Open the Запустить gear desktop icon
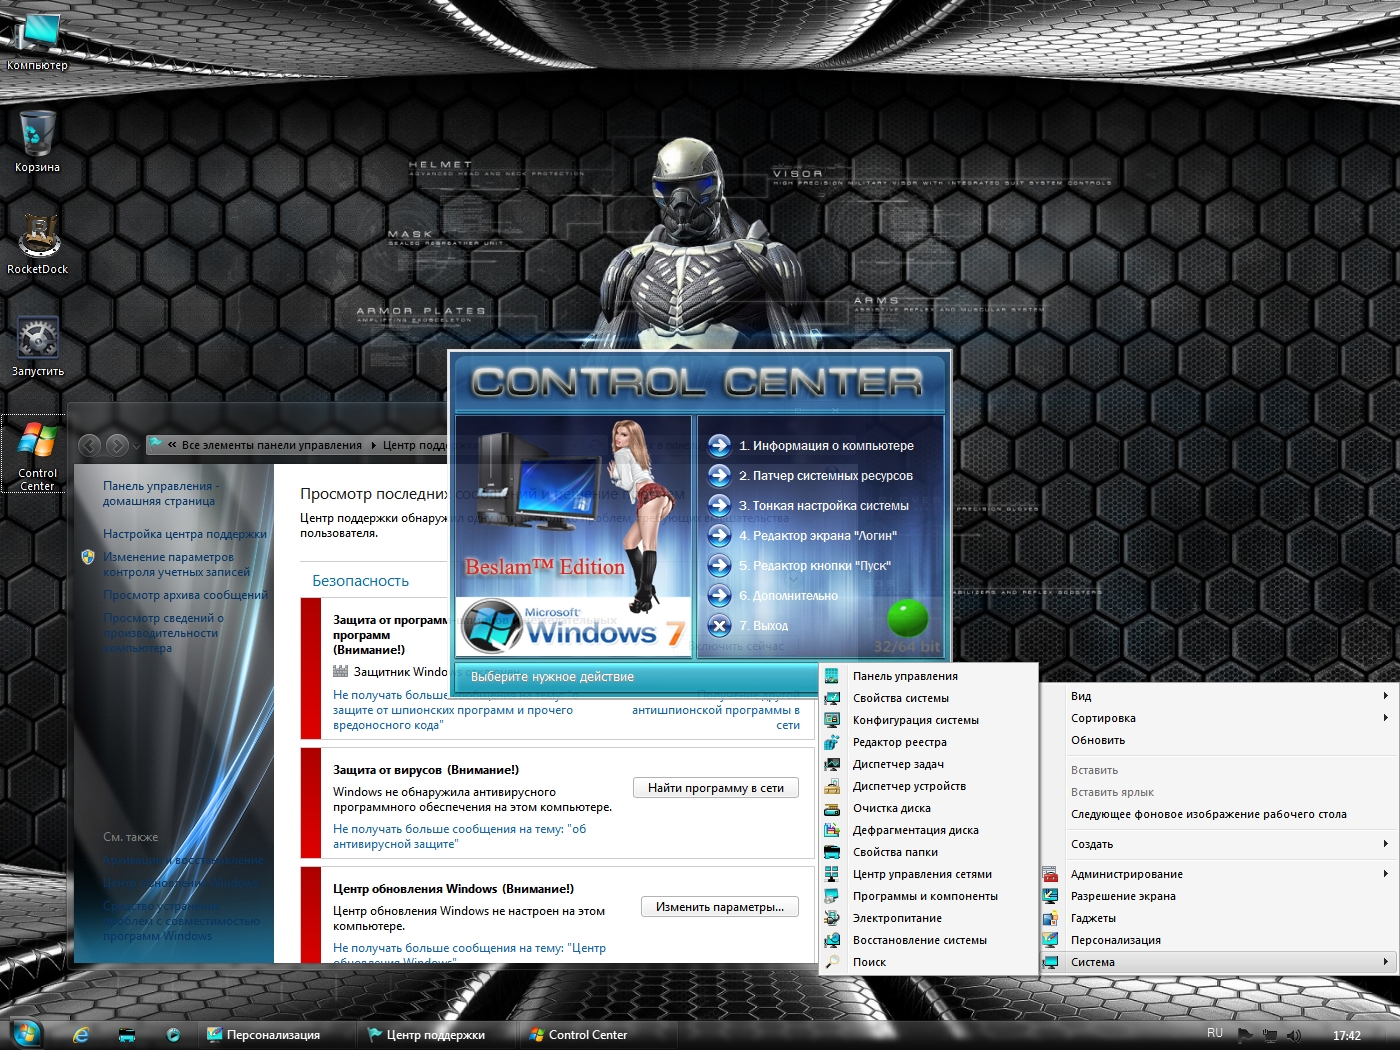Screen dimensions: 1400x1050 click(x=38, y=345)
